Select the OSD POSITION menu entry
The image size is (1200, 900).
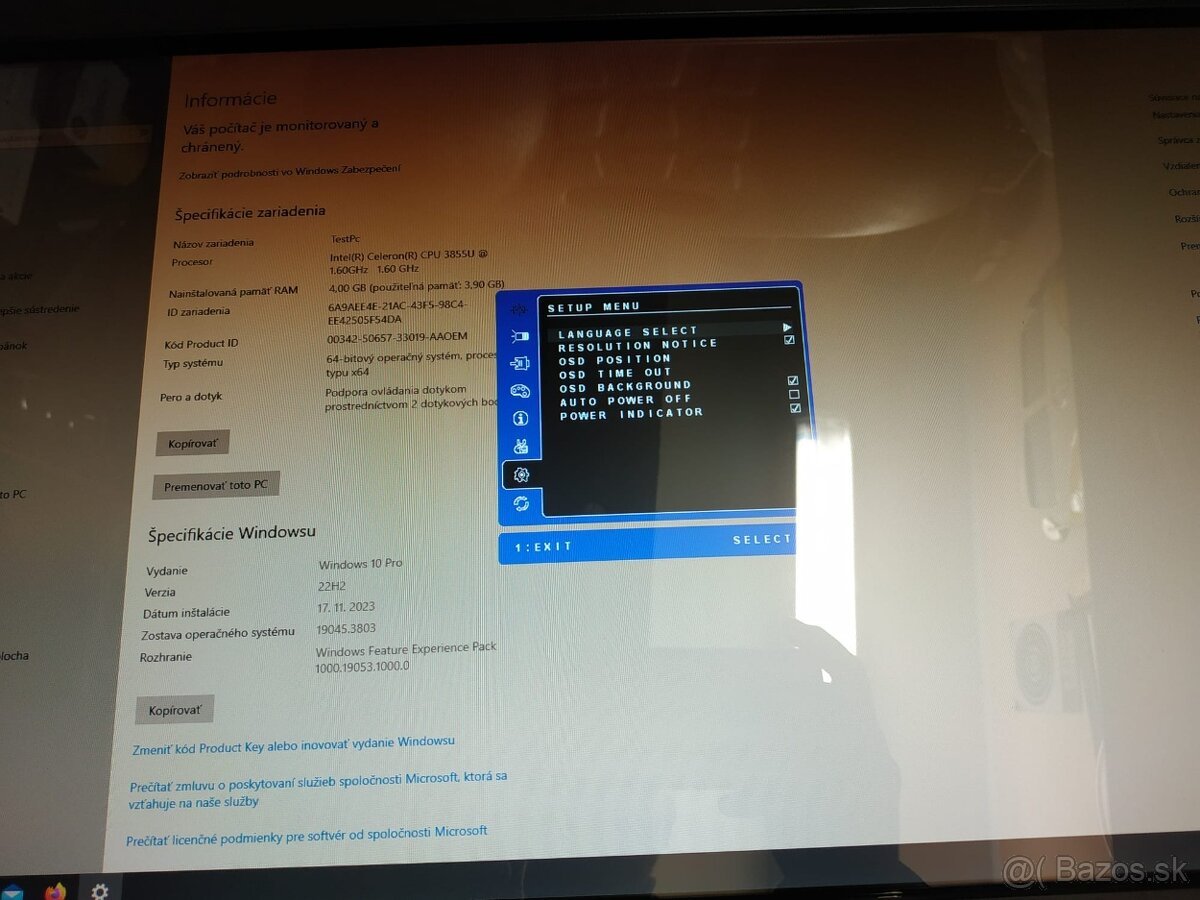[616, 358]
